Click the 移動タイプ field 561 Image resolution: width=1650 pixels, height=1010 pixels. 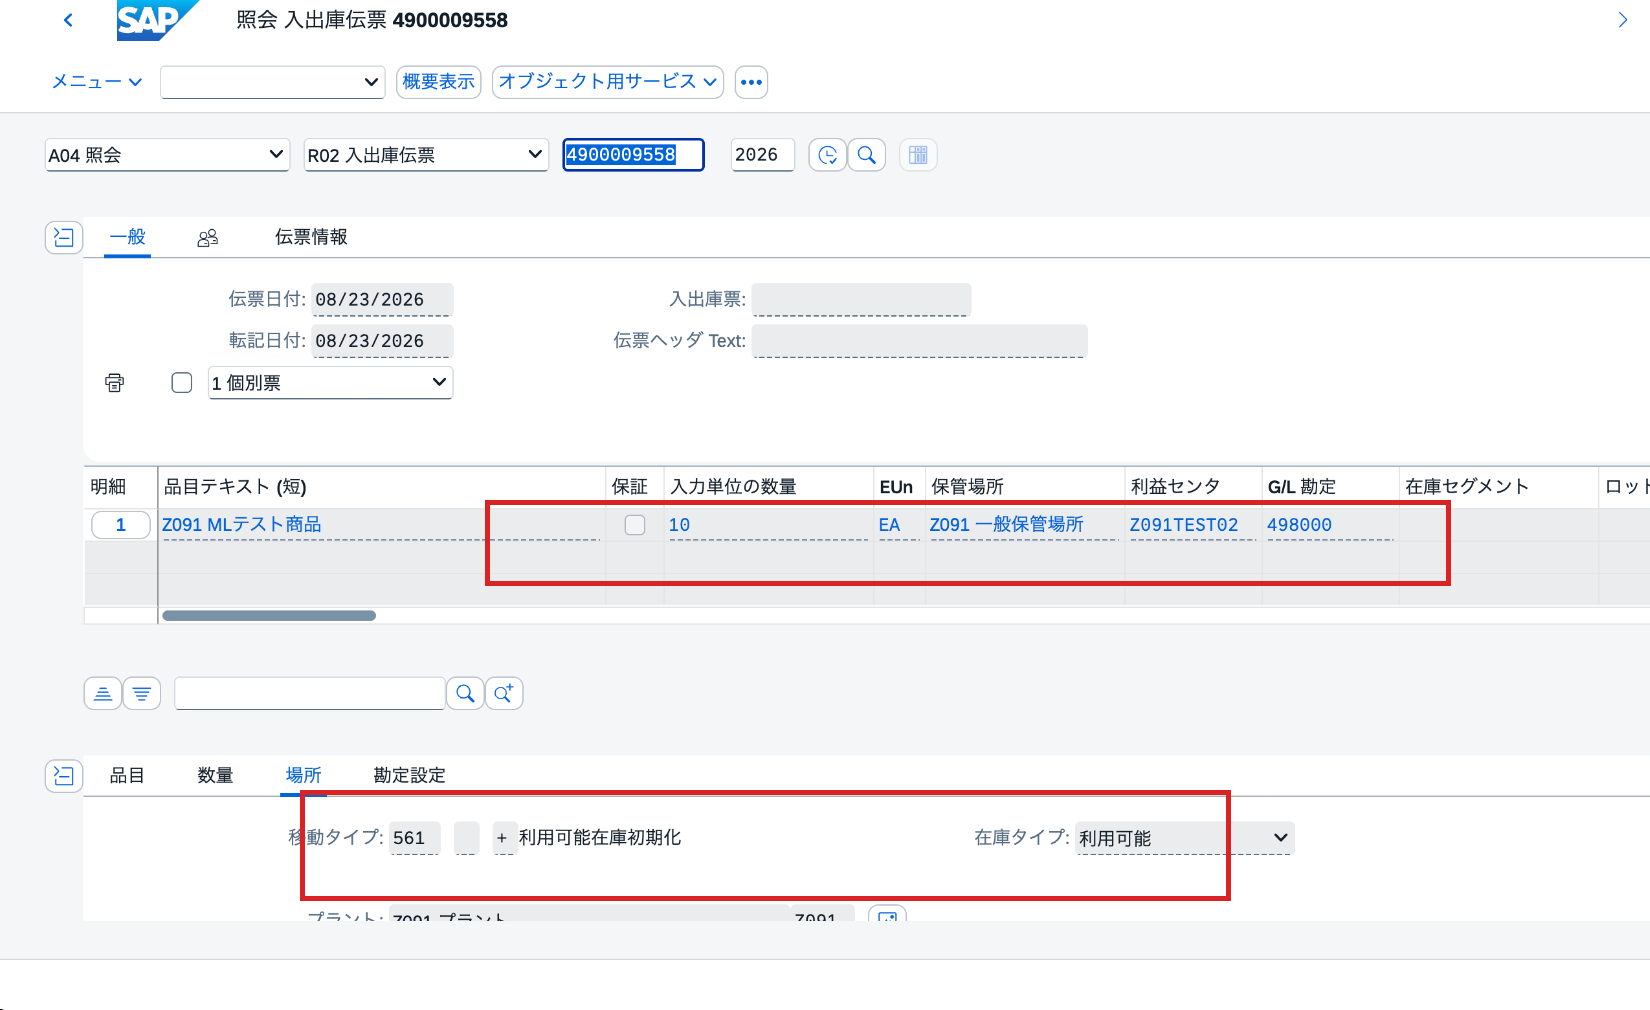(415, 838)
